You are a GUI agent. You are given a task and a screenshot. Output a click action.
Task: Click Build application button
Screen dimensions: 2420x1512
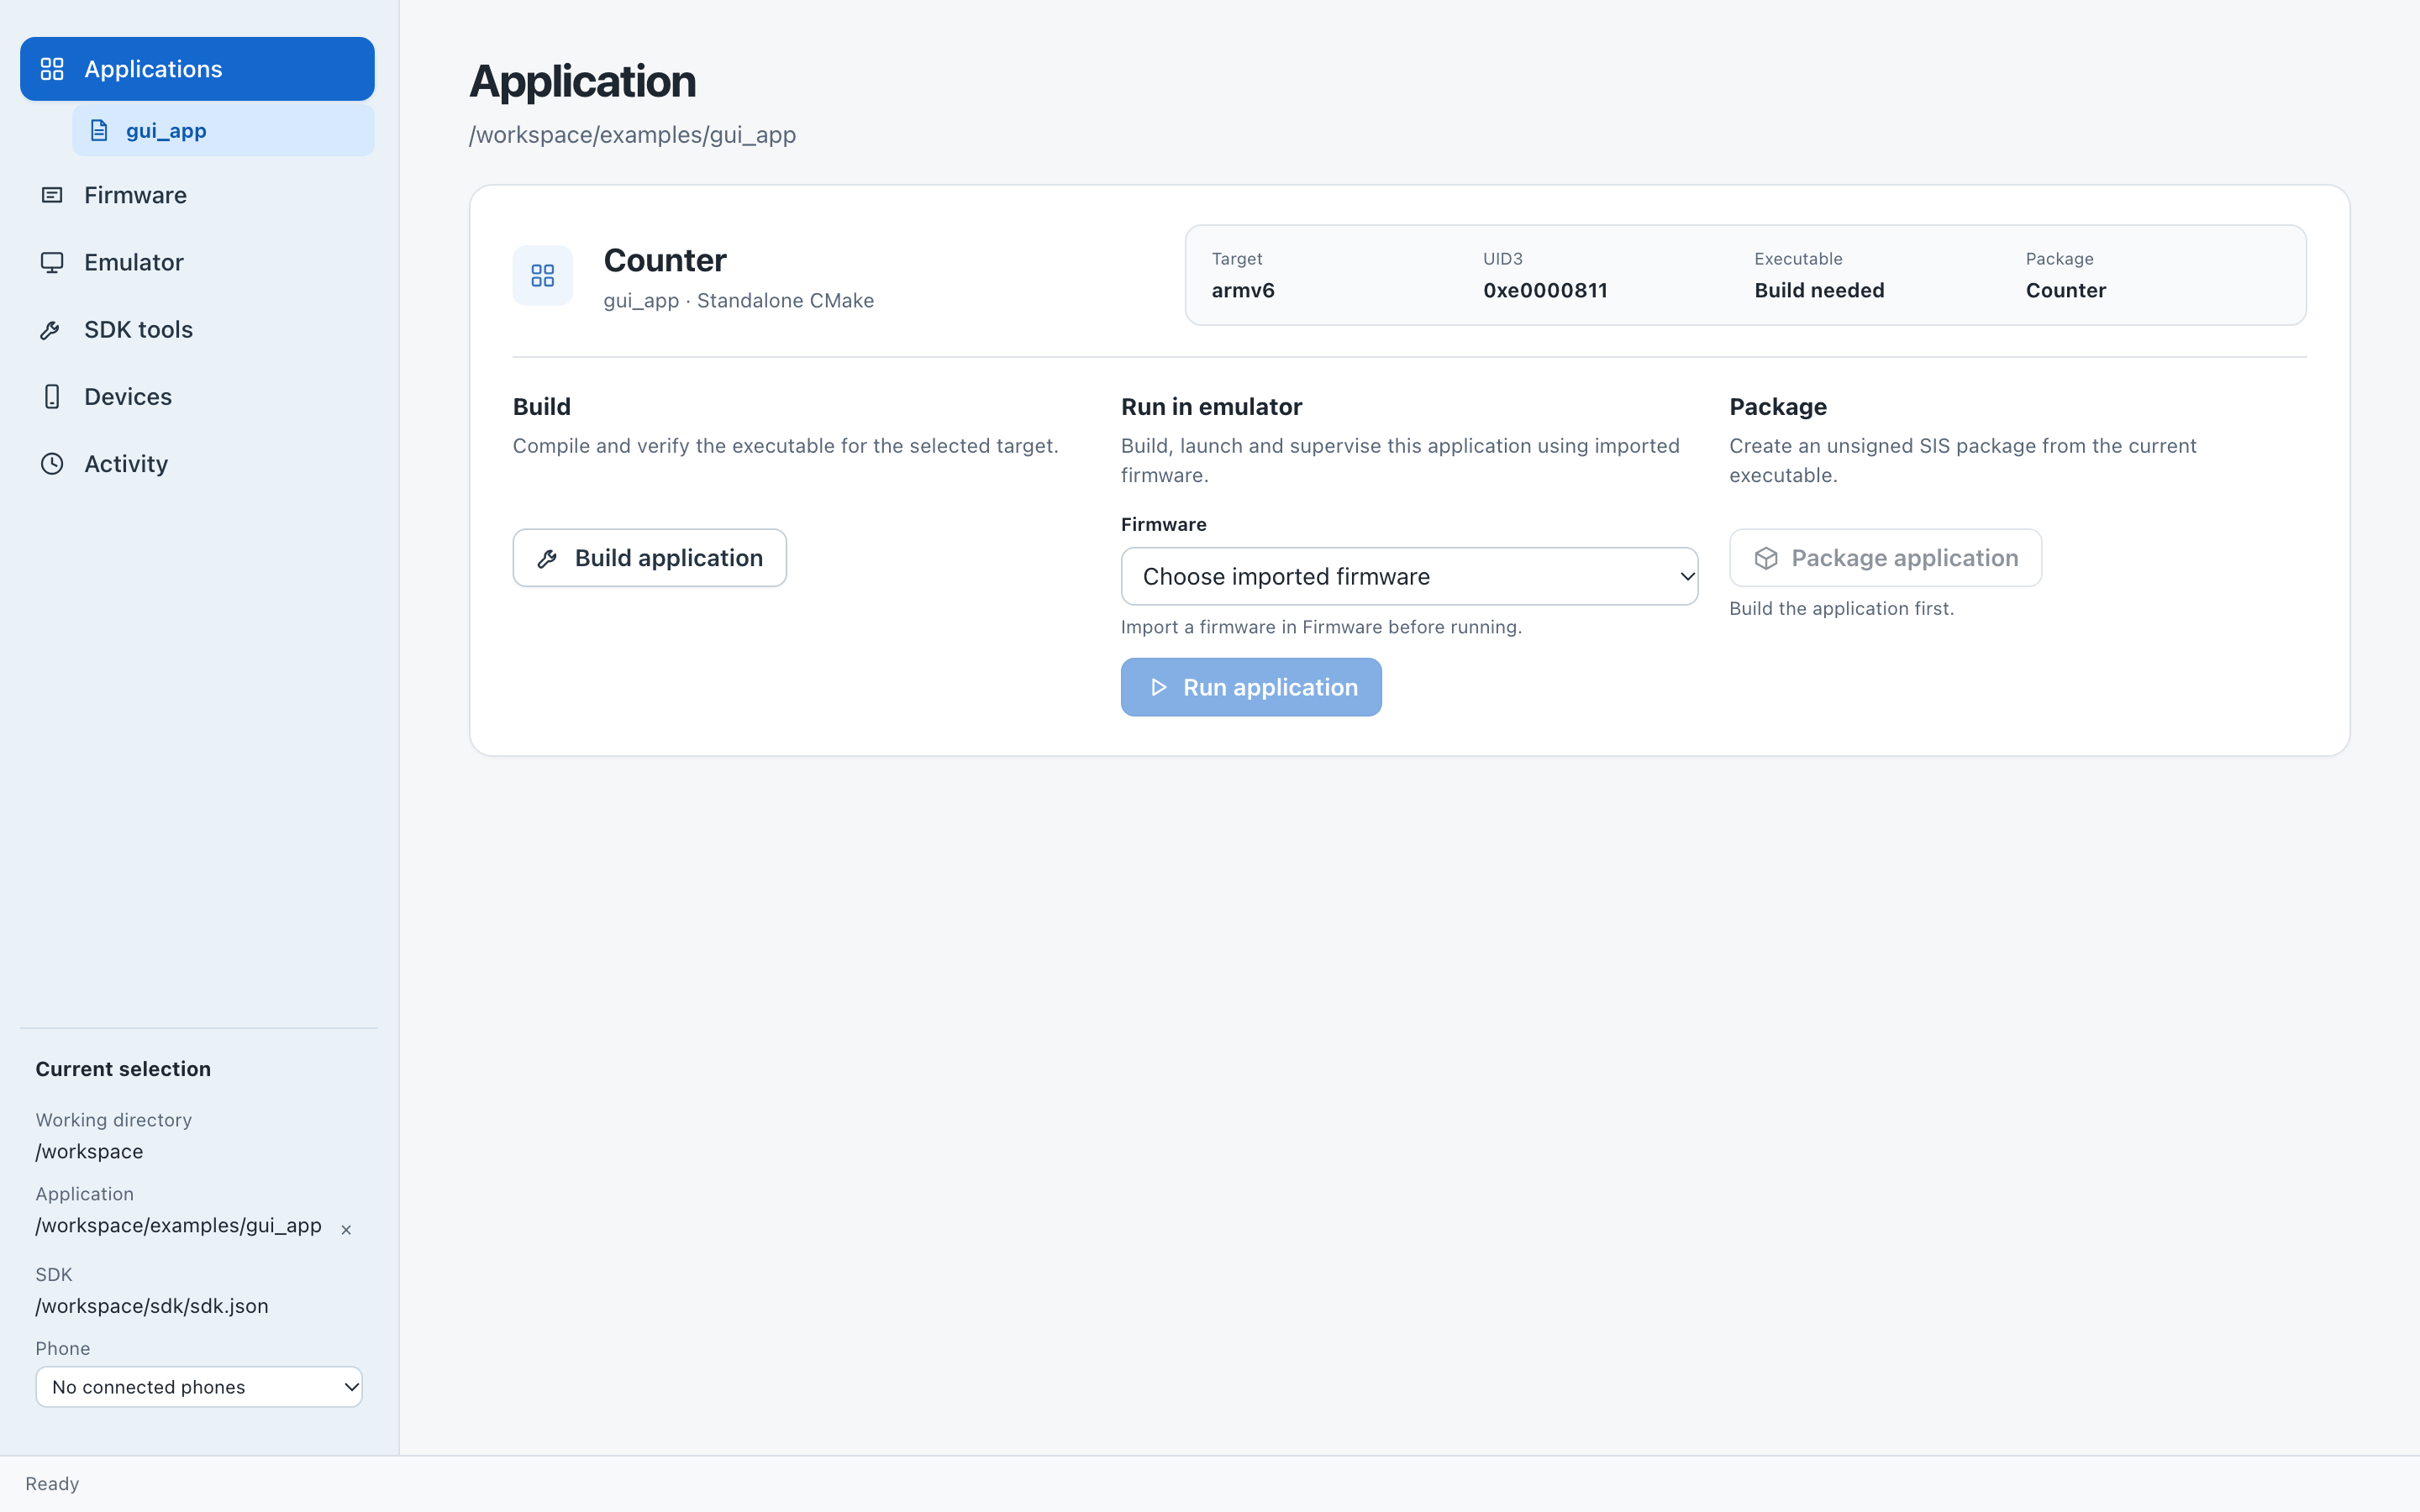click(650, 558)
